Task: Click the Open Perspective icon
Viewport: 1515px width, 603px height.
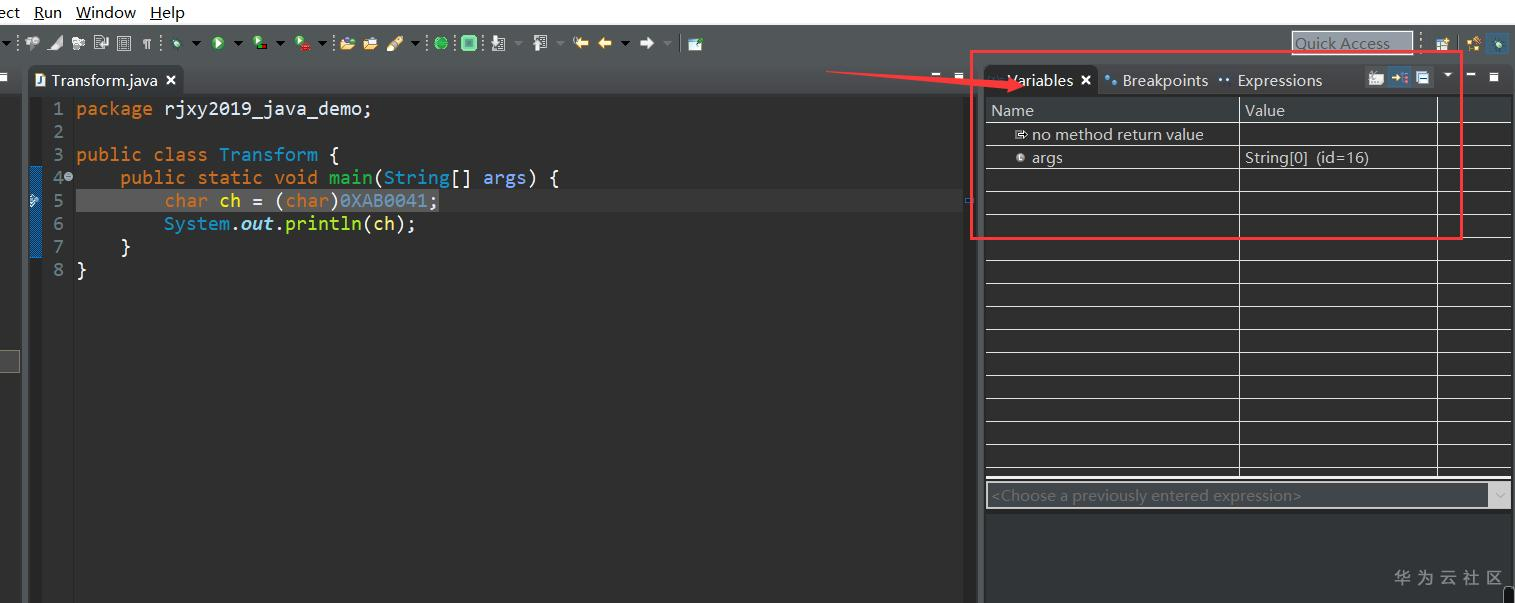Action: [1442, 43]
